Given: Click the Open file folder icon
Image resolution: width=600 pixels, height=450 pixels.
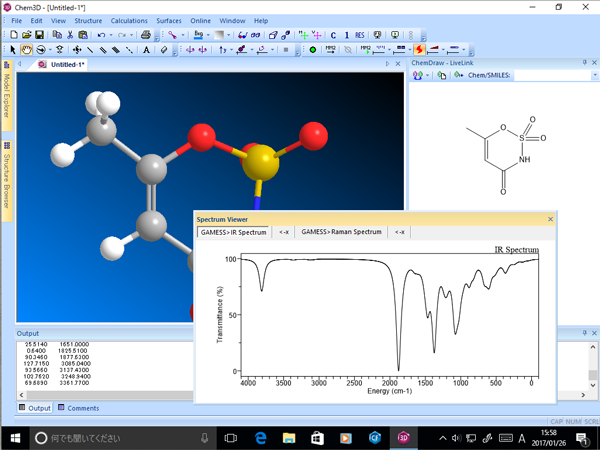Looking at the screenshot, I should [27, 35].
